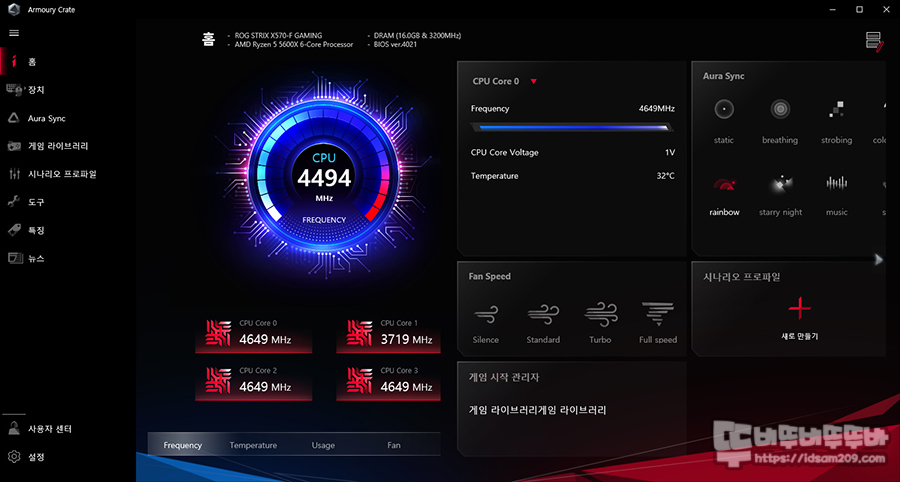Click the 도구 wrench icon

pyautogui.click(x=14, y=202)
